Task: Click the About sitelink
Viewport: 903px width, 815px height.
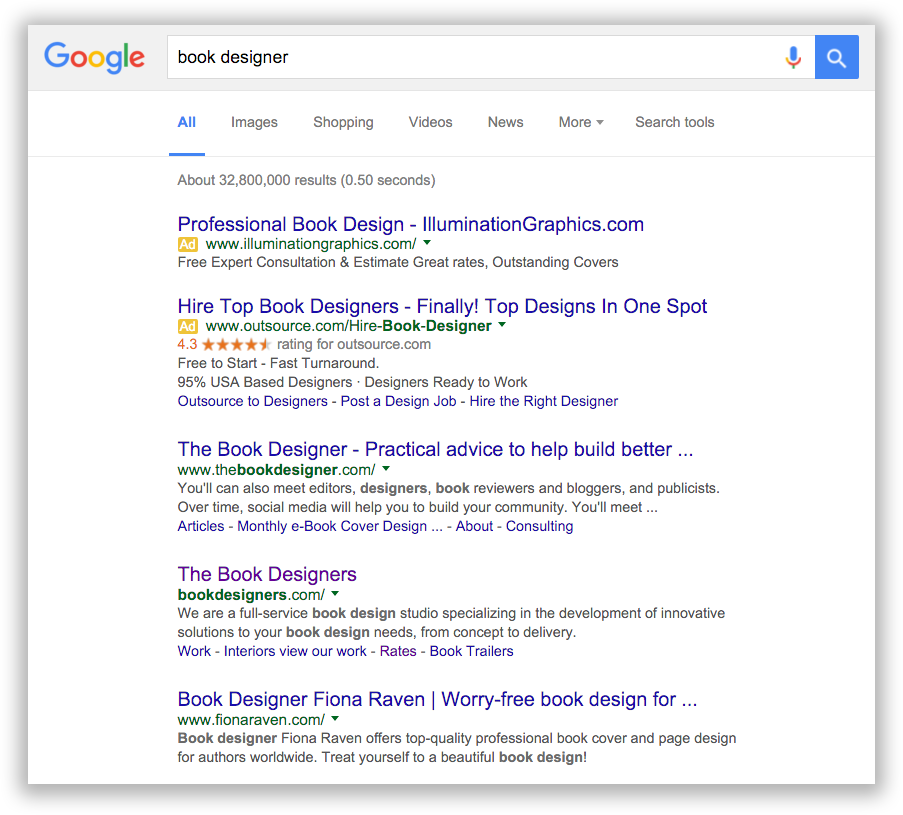Action: 474,526
